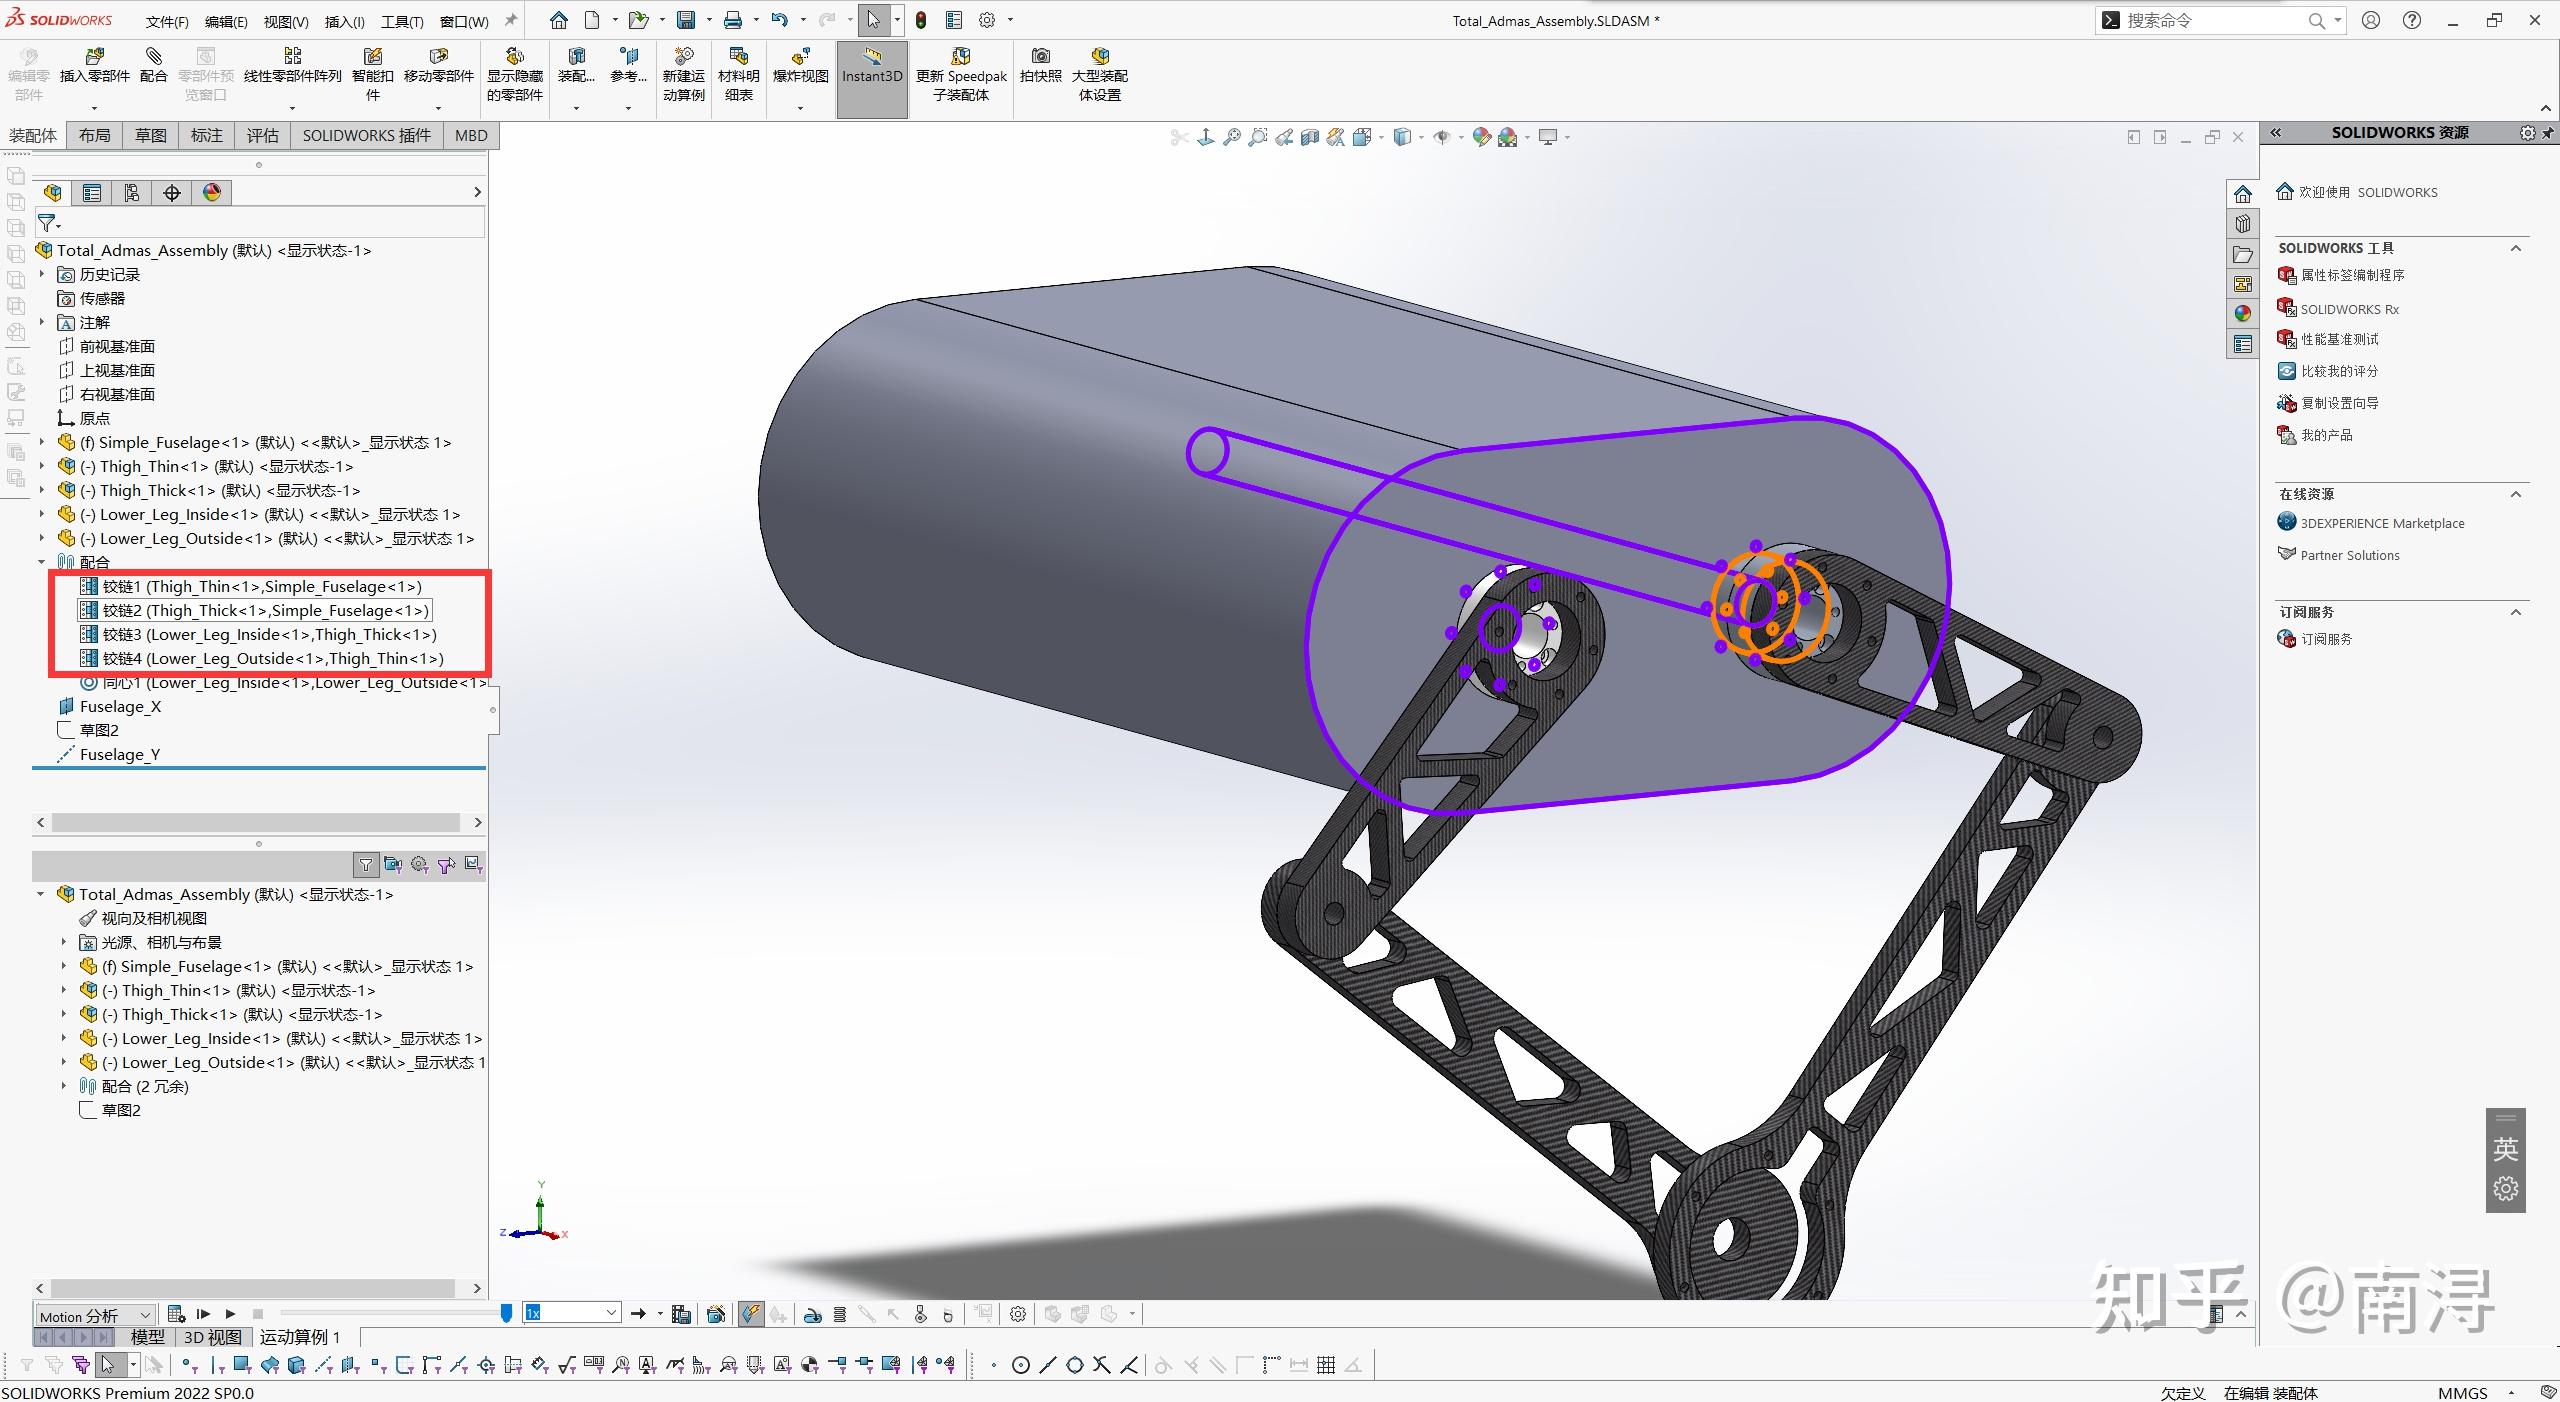The width and height of the screenshot is (2560, 1402).
Task: Click the section view icon in heads-up toolbar
Action: (1311, 137)
